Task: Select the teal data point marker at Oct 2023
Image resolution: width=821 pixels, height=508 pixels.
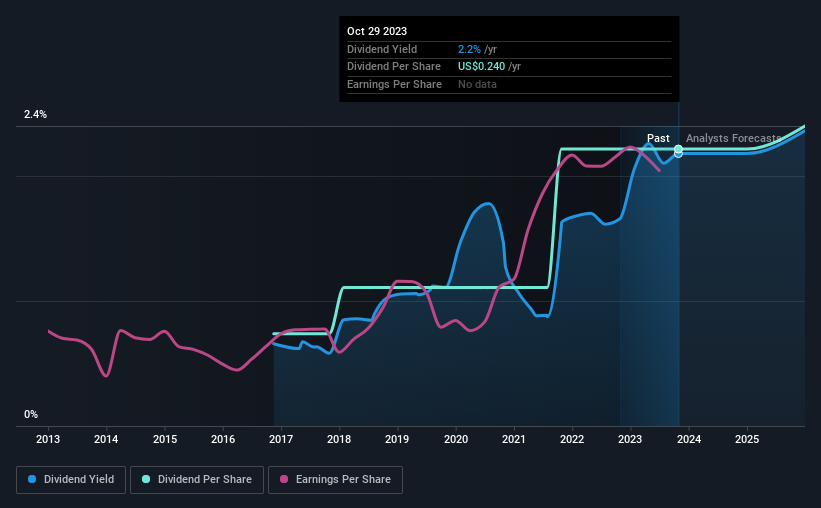Action: [x=678, y=149]
